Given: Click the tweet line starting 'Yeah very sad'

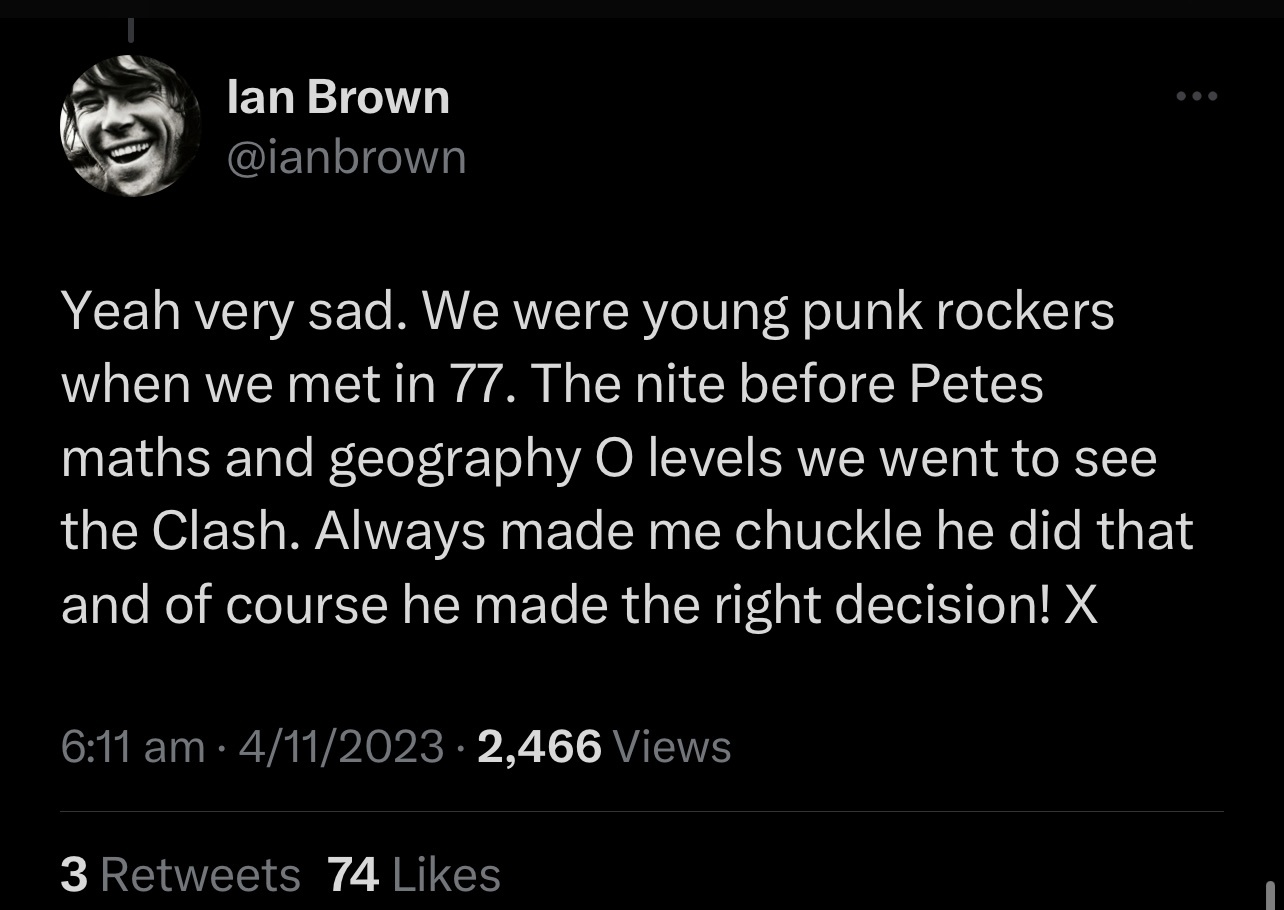Looking at the screenshot, I should [x=588, y=313].
